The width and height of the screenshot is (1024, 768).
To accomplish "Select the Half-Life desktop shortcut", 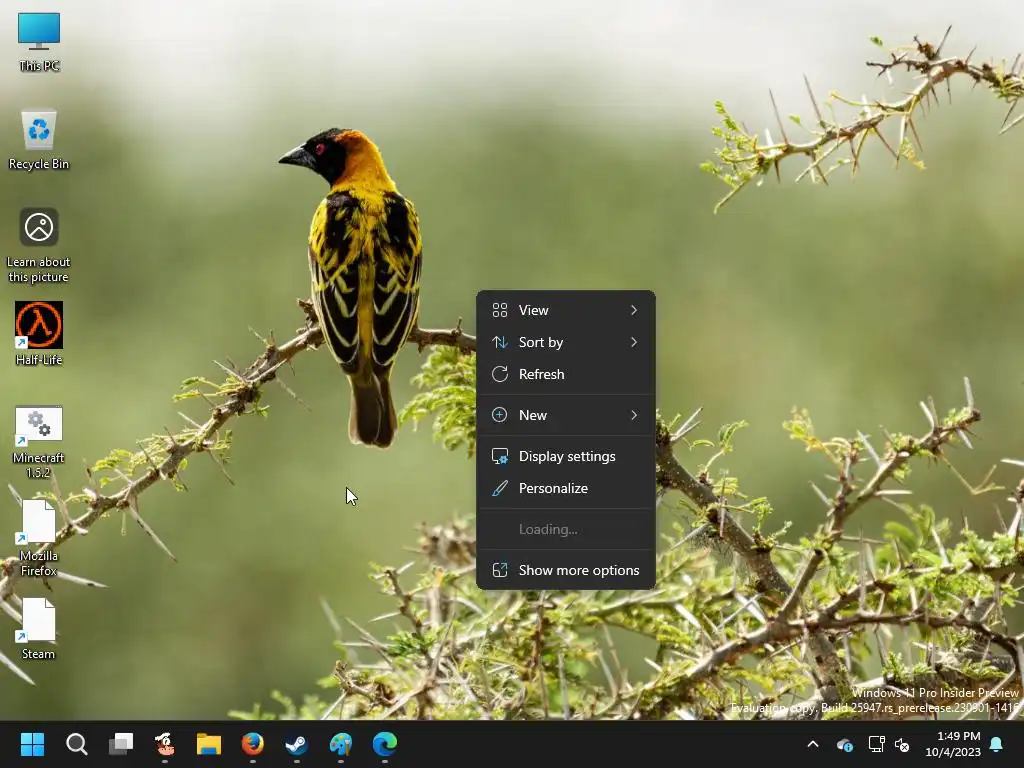I will click(x=39, y=333).
